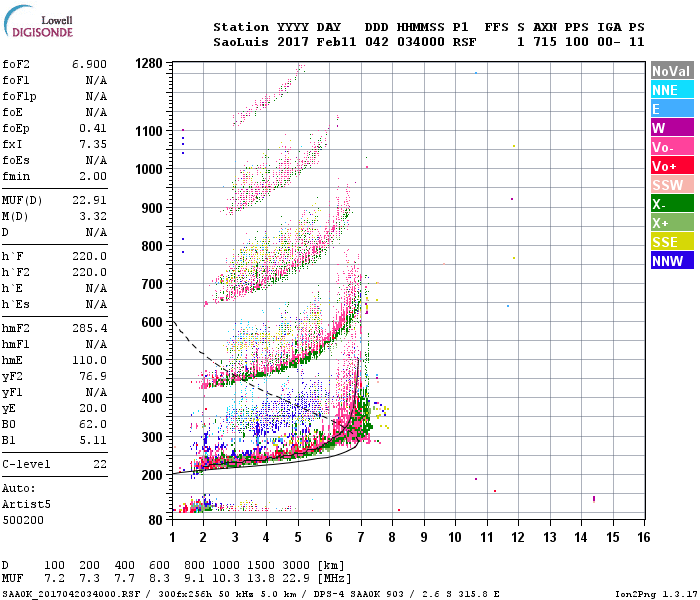Select the SSW legend swatch
Screen dimensions: 700x600
click(x=672, y=185)
